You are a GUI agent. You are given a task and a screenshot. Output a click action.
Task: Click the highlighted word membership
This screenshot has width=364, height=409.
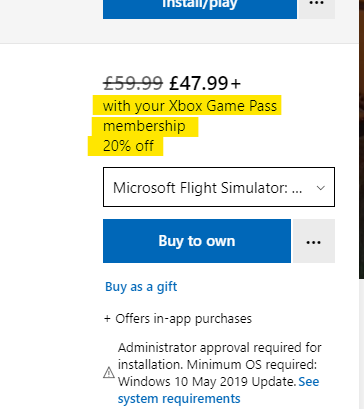(144, 126)
